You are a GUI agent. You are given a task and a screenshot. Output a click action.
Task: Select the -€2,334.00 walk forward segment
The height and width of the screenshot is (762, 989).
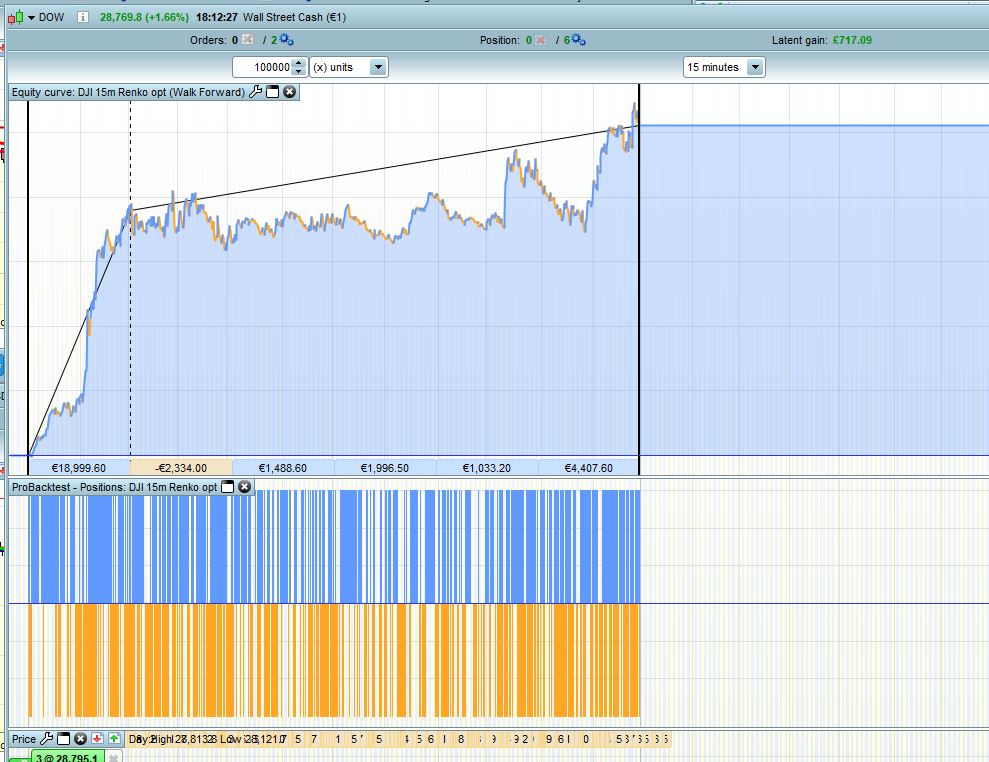tap(181, 468)
